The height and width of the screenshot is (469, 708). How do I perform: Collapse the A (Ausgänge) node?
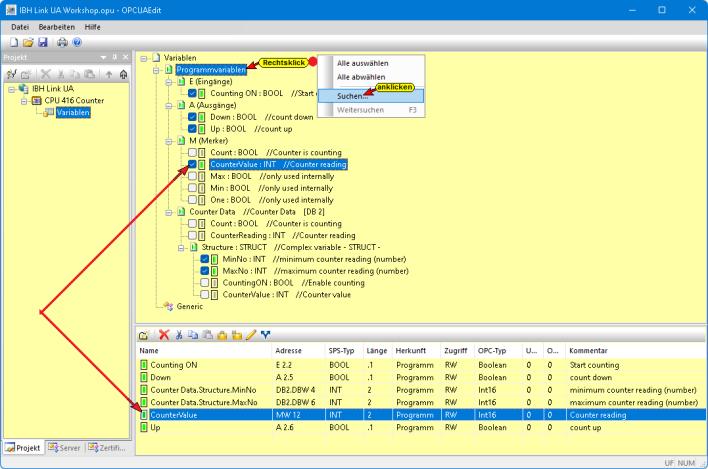168,106
